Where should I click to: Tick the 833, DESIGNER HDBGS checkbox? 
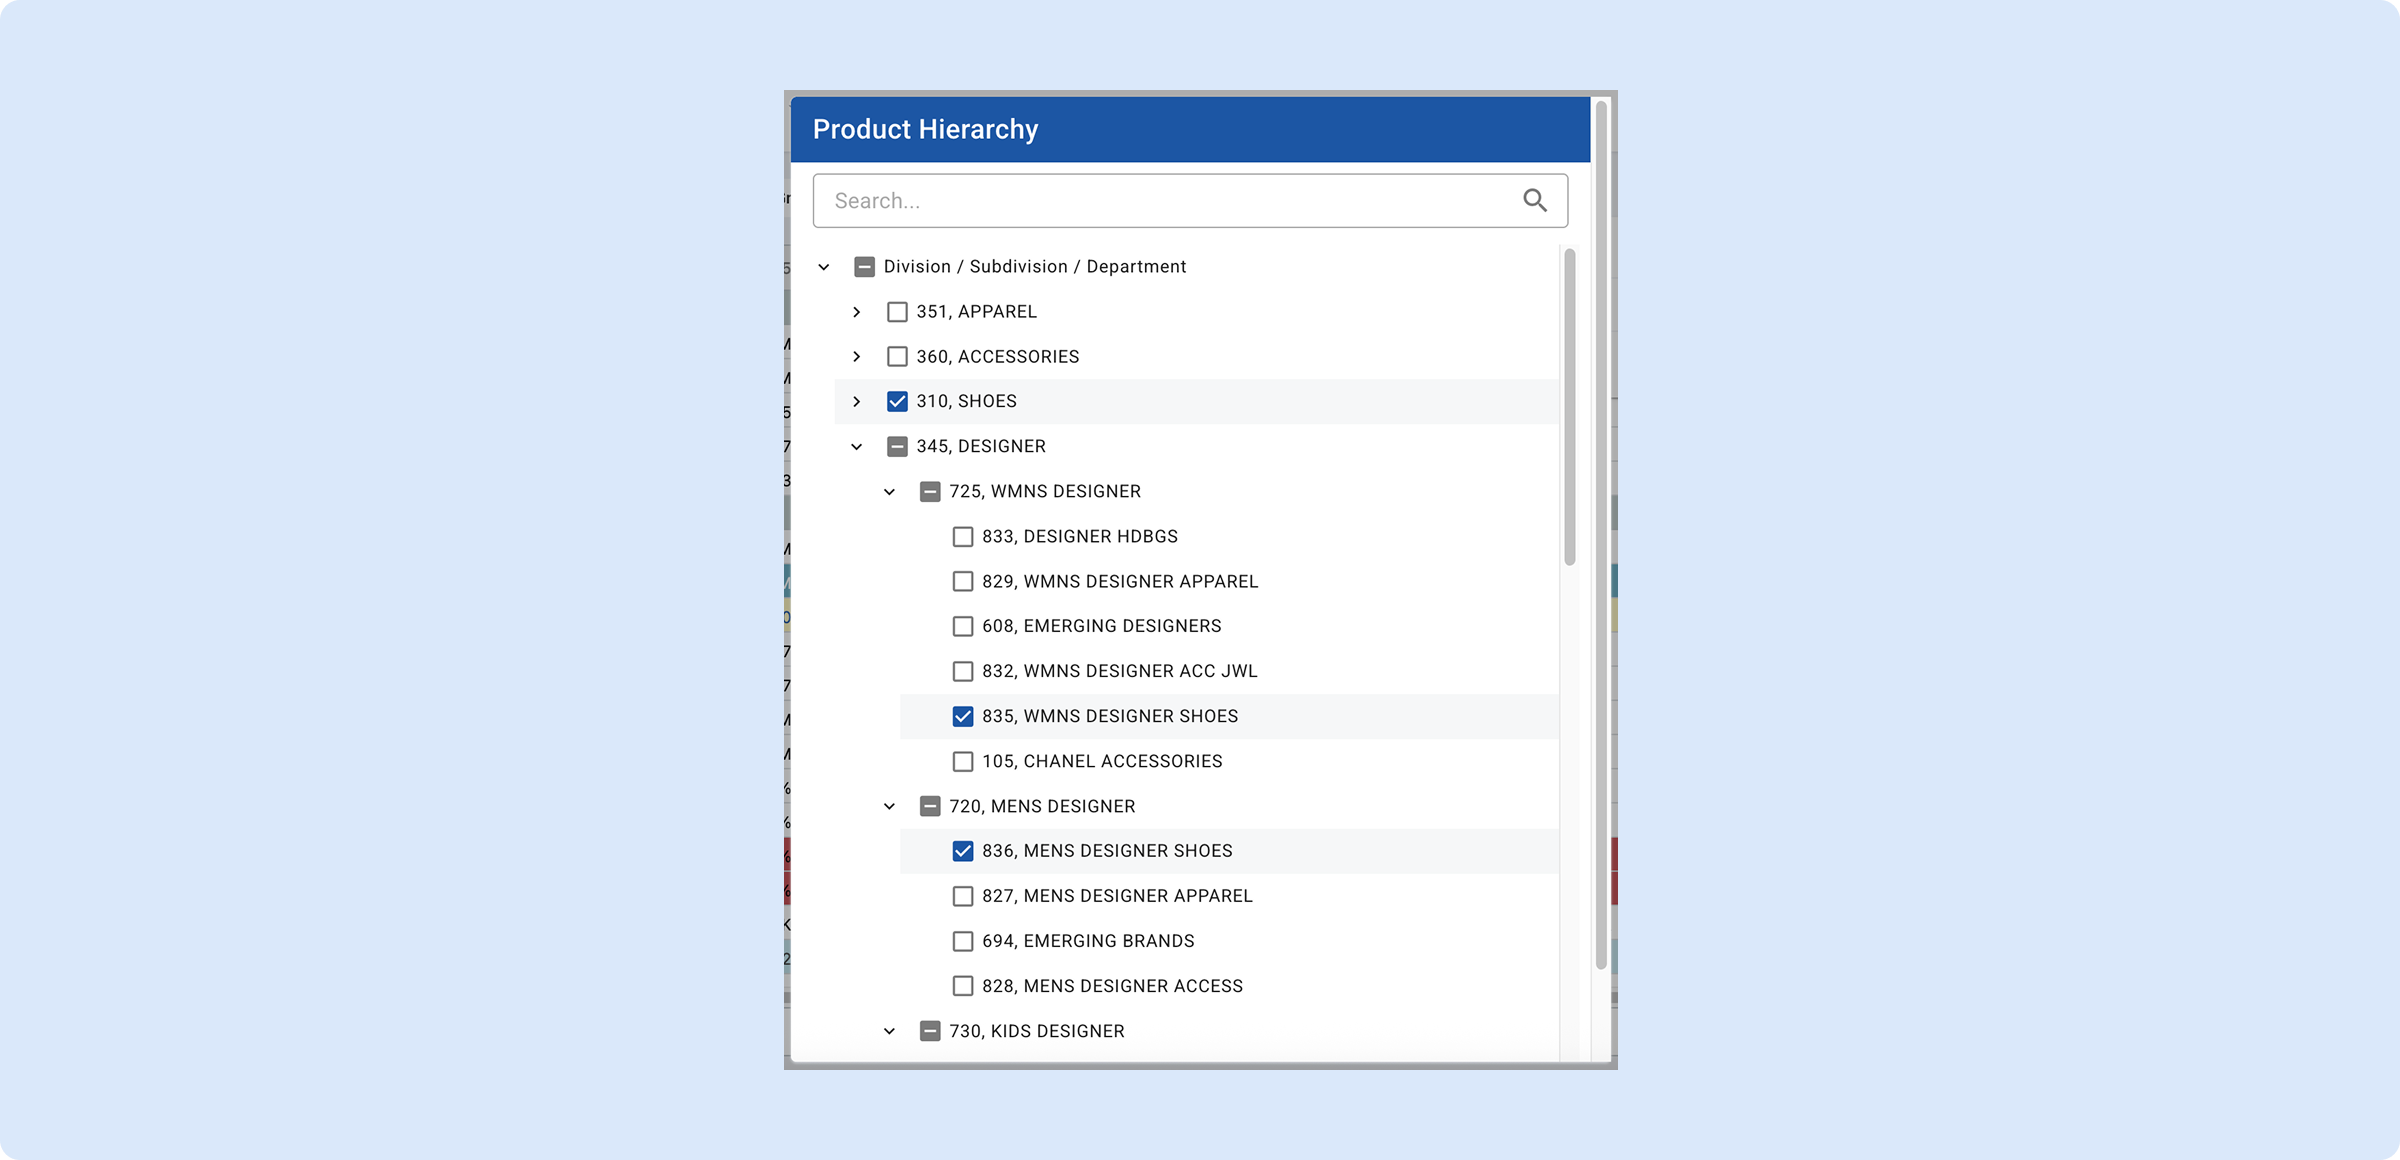click(962, 537)
